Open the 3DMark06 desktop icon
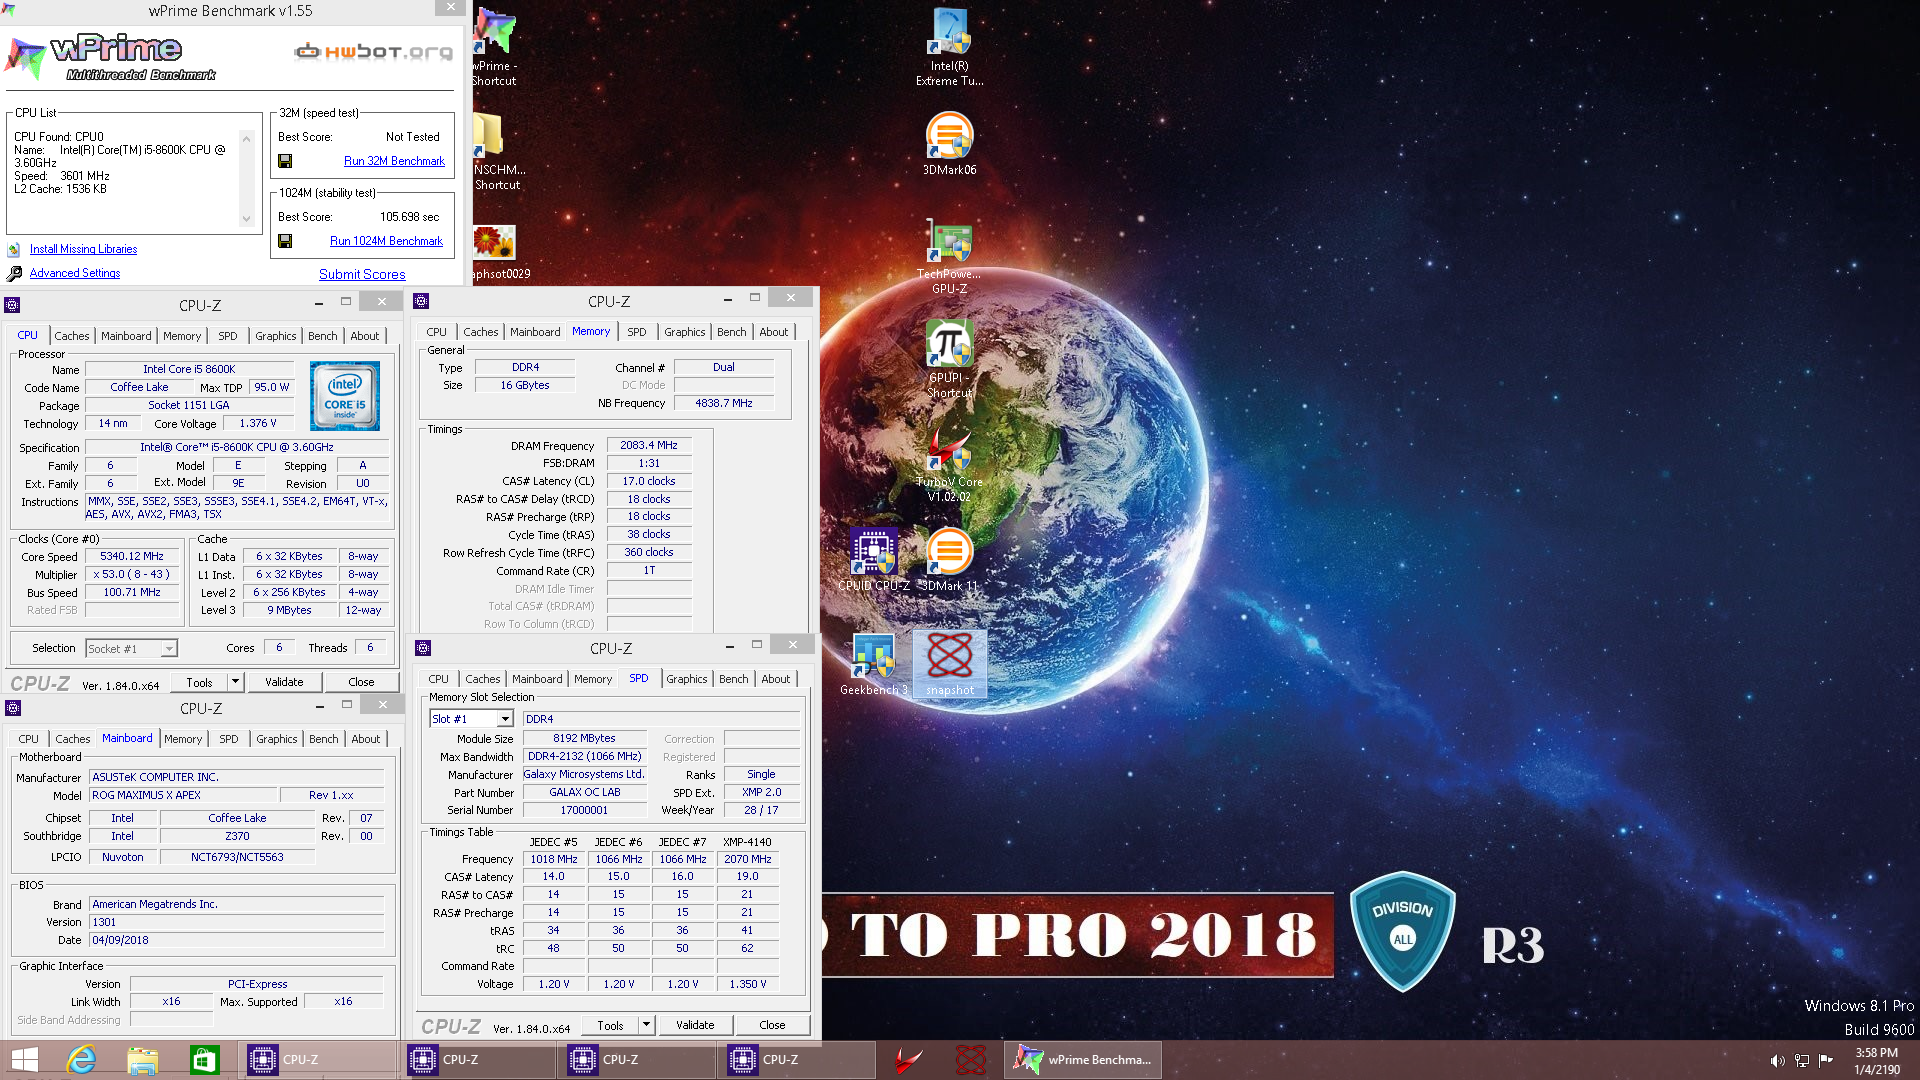 coord(949,143)
